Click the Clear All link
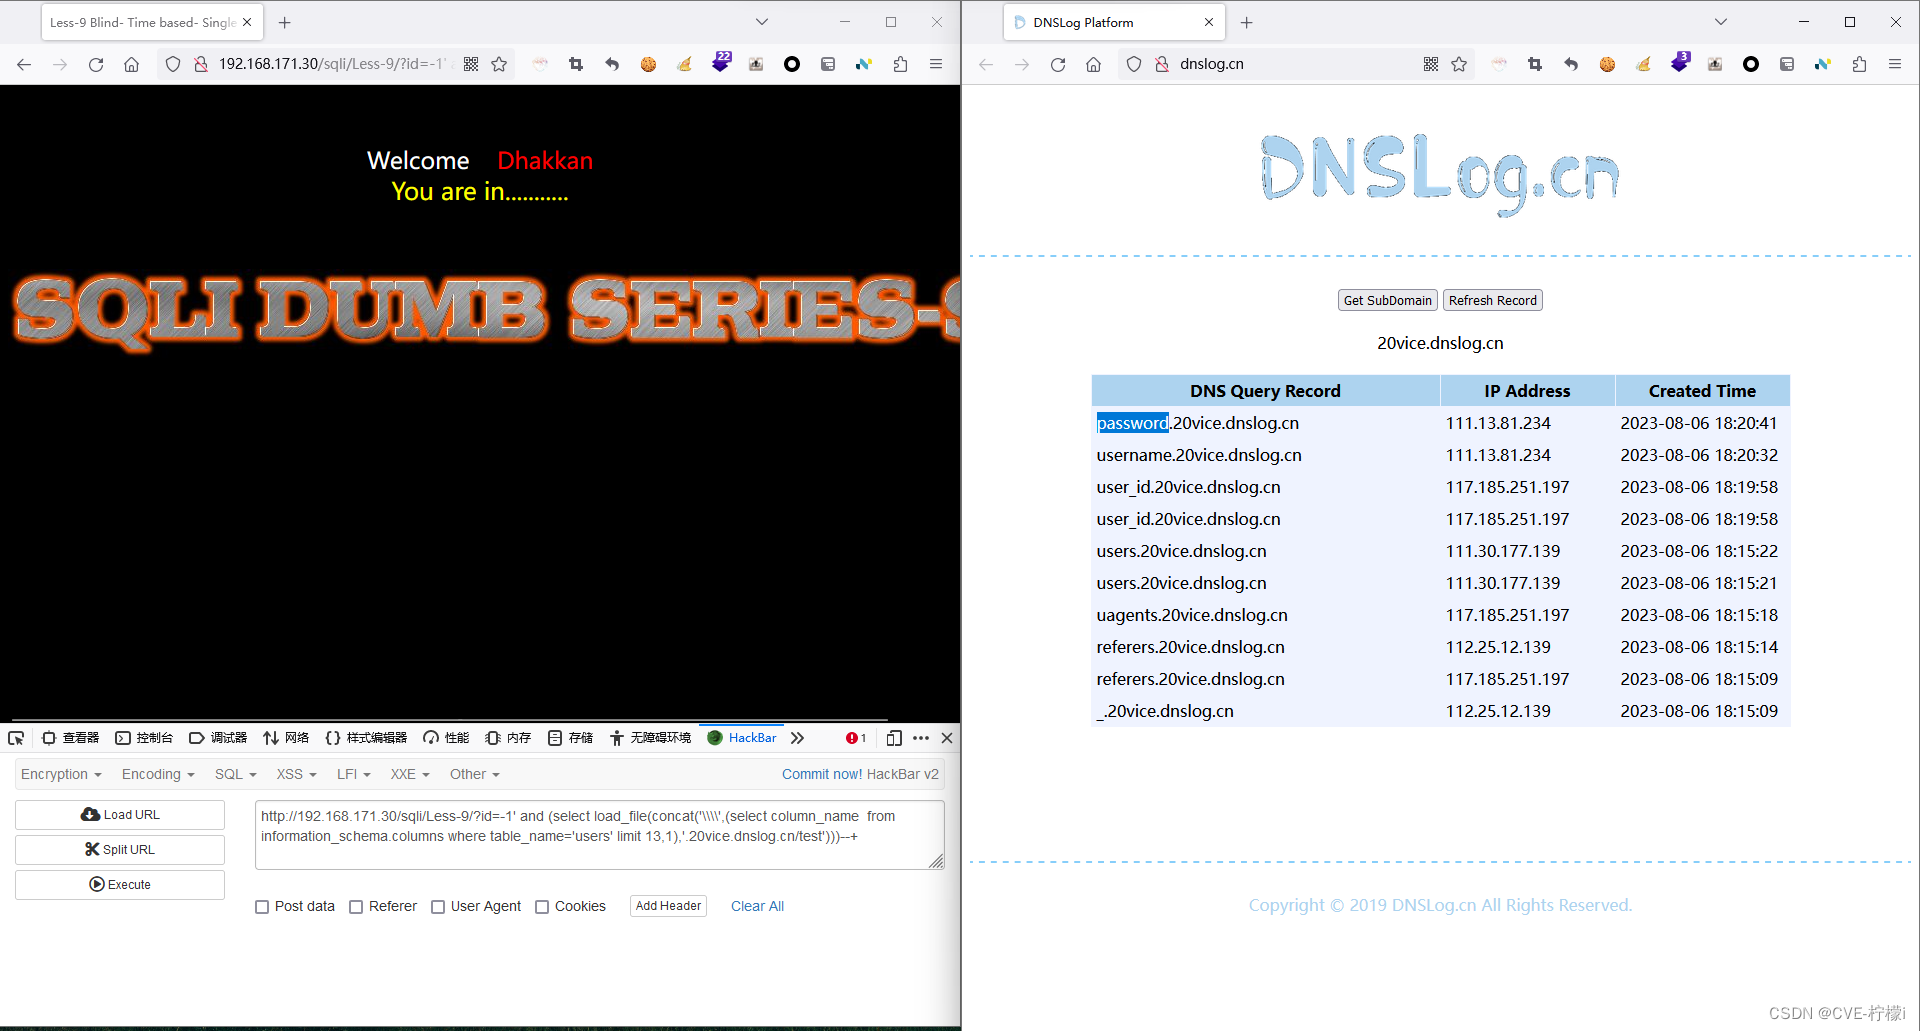This screenshot has height=1031, width=1920. click(x=757, y=907)
